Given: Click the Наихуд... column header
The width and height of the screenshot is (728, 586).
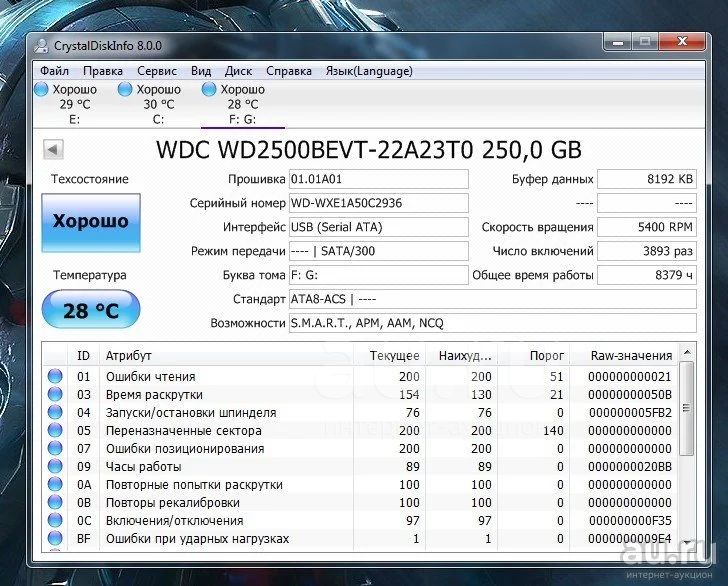Looking at the screenshot, I should coord(461,356).
